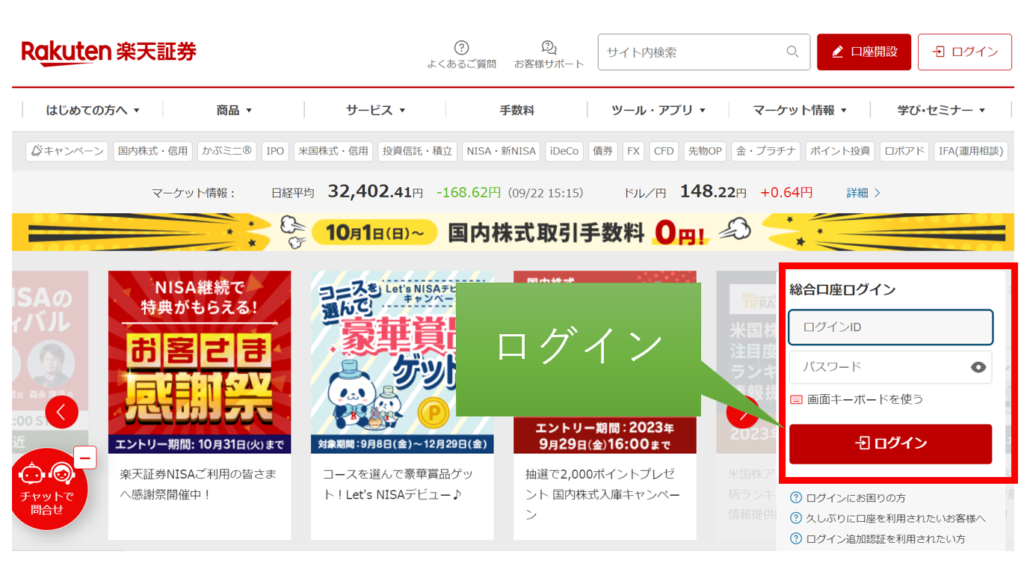1024x569 pixels.
Task: Expand ツール・アプリ menu
Action: coord(658,110)
